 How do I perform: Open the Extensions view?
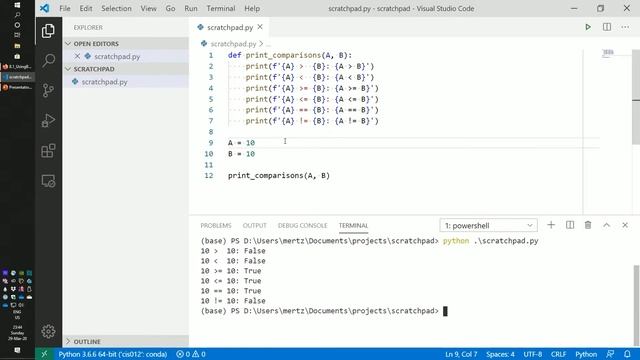(x=48, y=151)
